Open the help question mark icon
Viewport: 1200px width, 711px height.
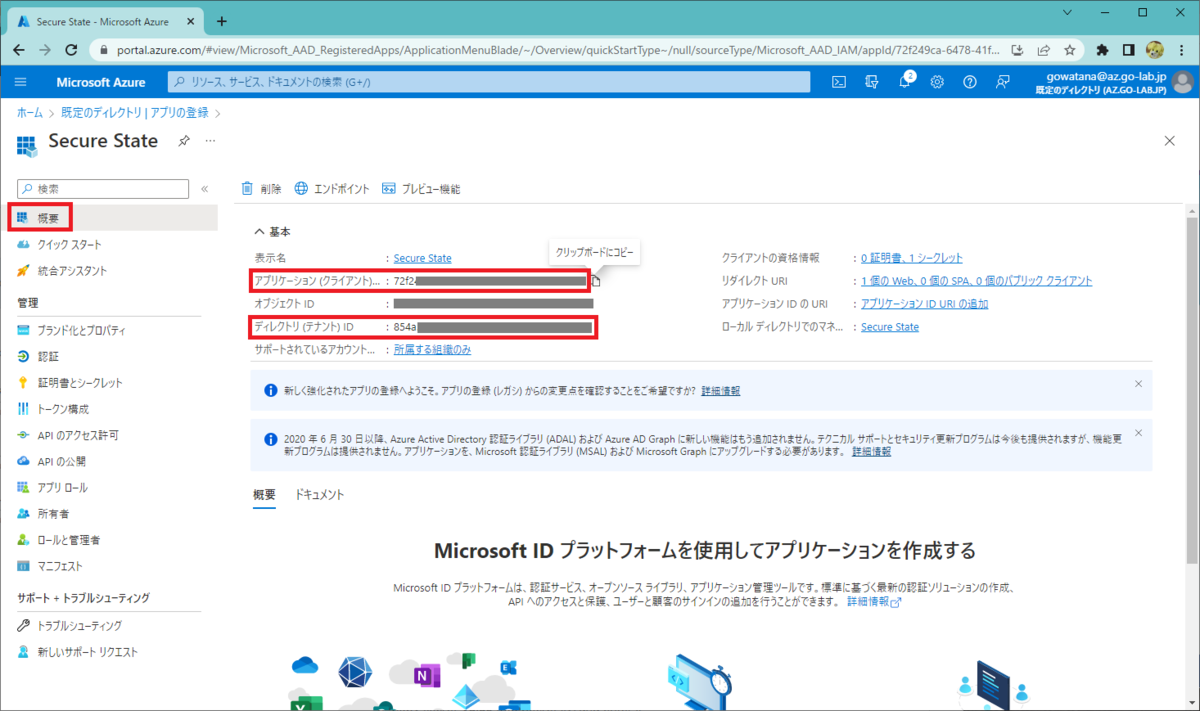969,82
